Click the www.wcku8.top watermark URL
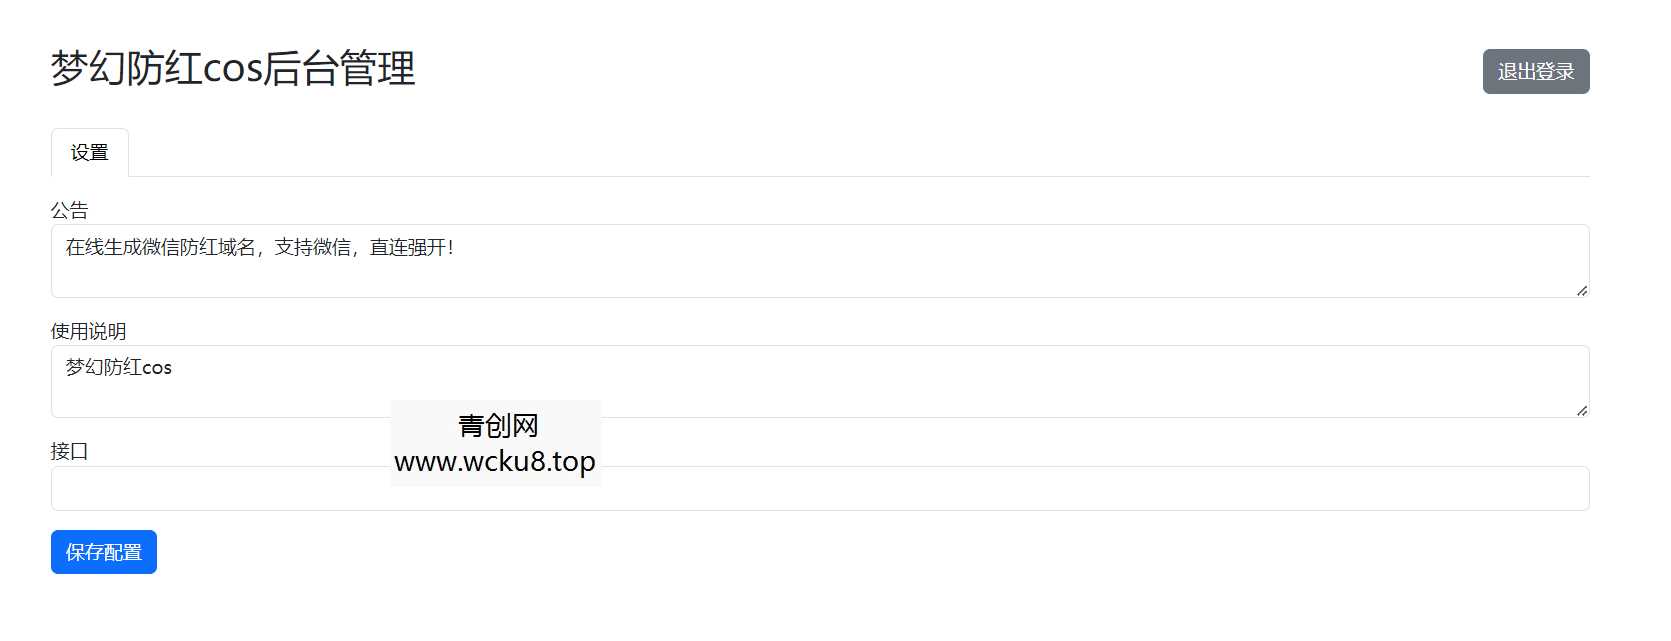 click(x=495, y=462)
